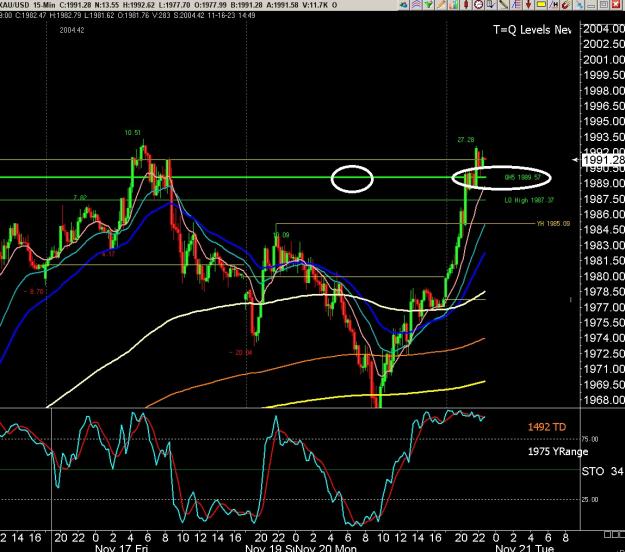Image resolution: width=625 pixels, height=552 pixels.
Task: Click the closing price C:1991.28 in header
Action: click(77, 5)
